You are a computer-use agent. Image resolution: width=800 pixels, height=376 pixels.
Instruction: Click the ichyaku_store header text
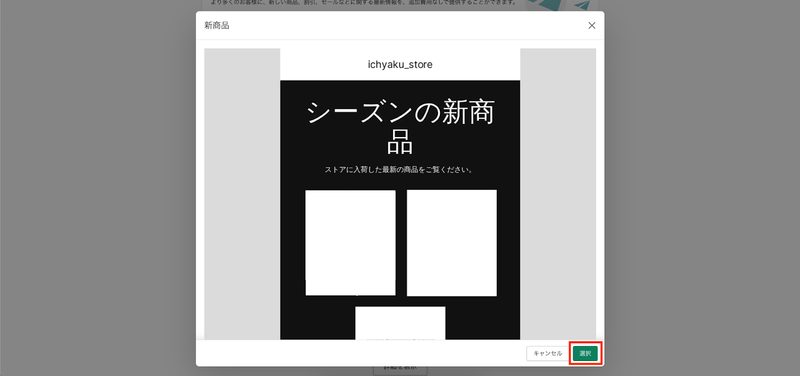pyautogui.click(x=400, y=64)
